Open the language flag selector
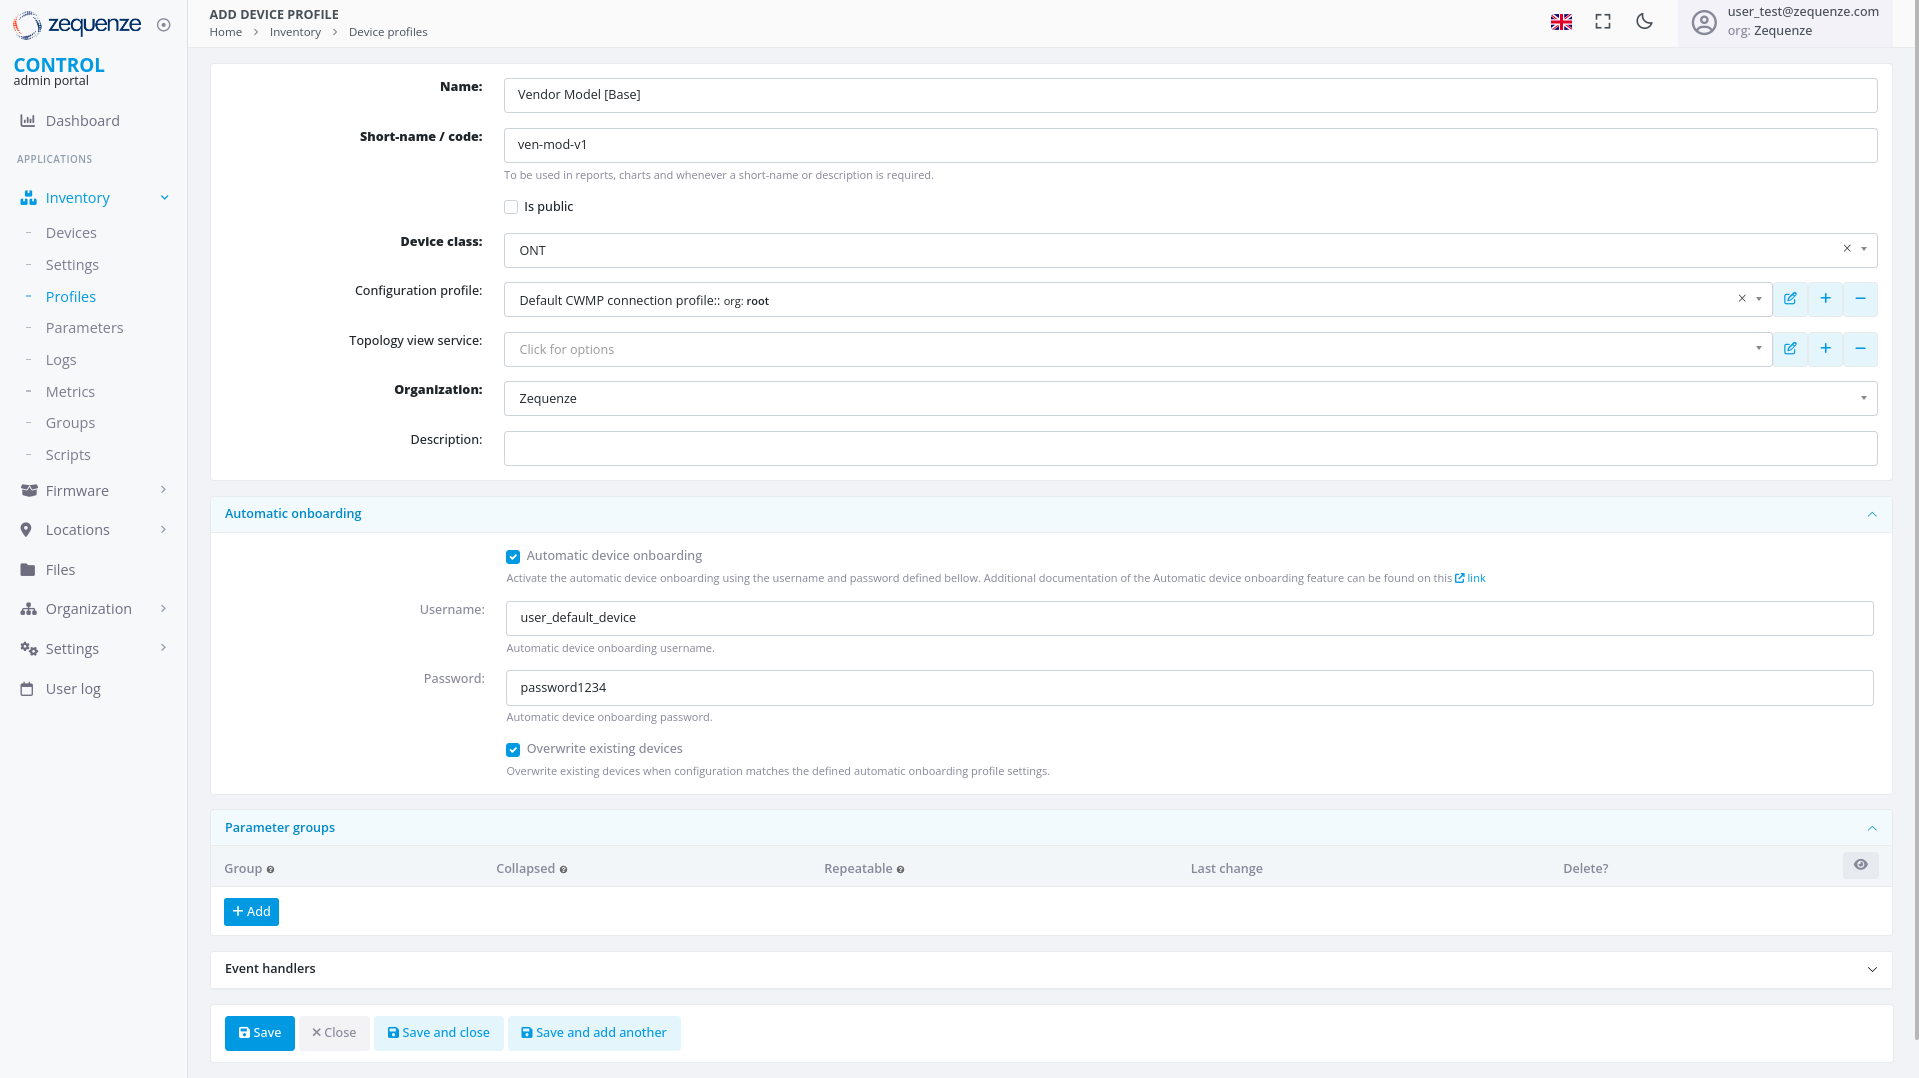This screenshot has width=1919, height=1078. pyautogui.click(x=1561, y=22)
